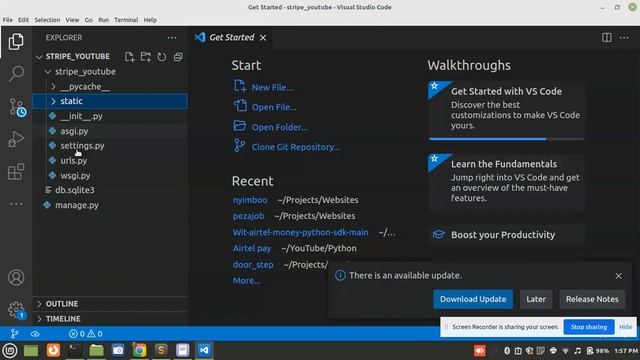Open the Run menu
640x360 pixels.
[103, 20]
